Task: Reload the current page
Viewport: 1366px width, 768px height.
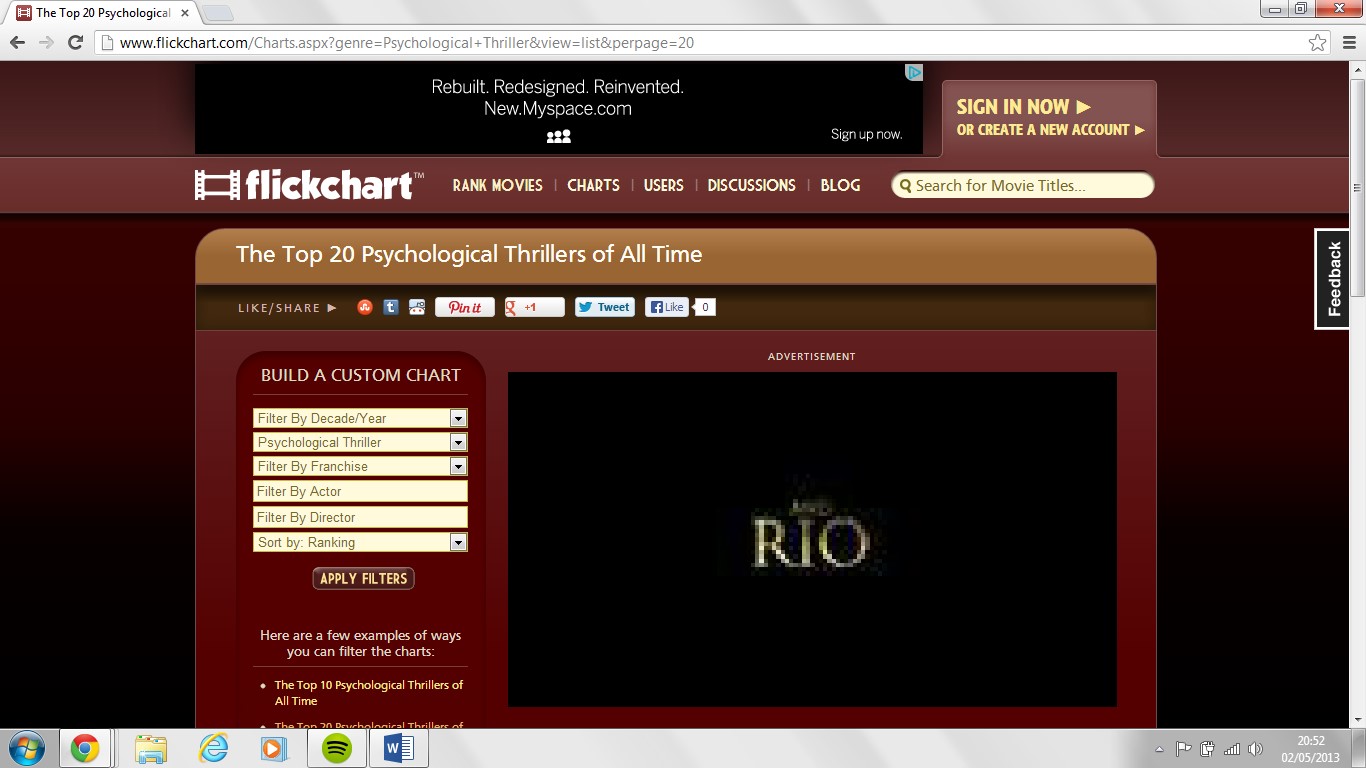Action: [75, 42]
